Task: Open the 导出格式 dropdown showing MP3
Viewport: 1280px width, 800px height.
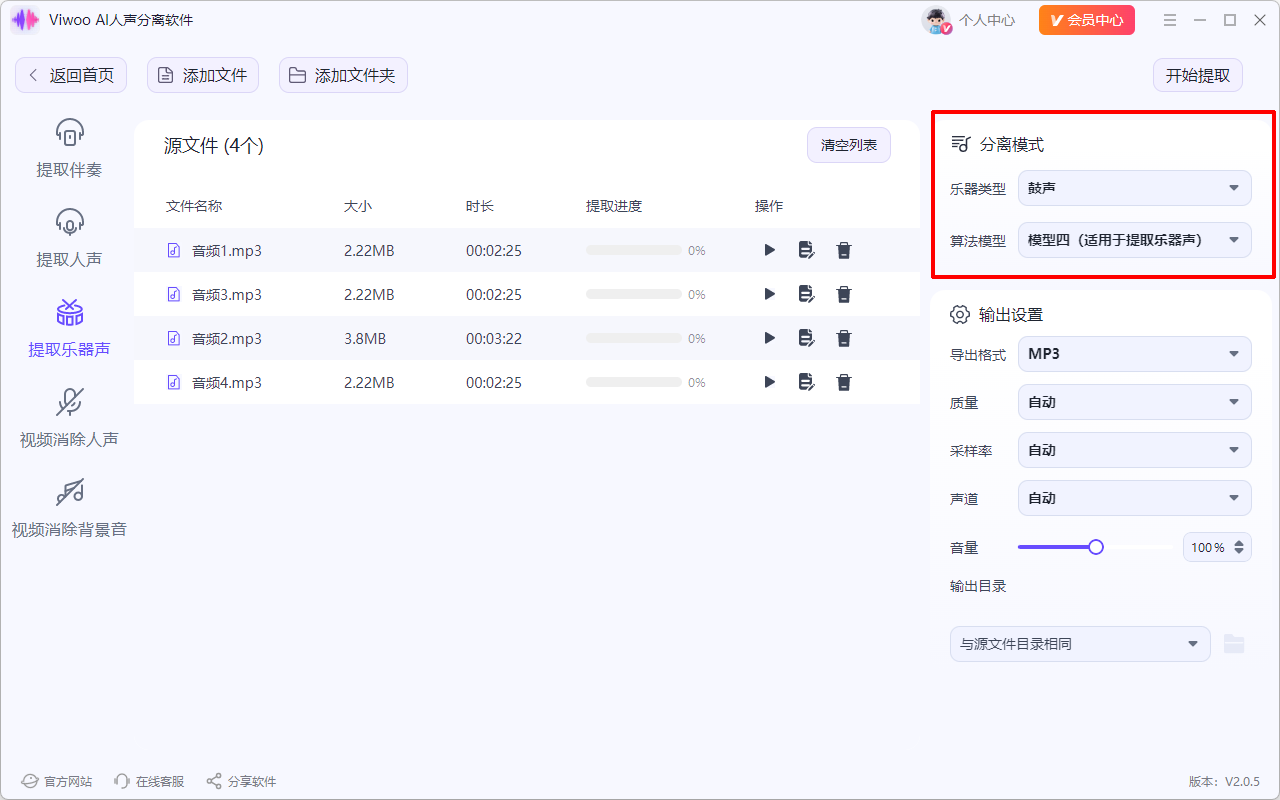Action: [1135, 354]
